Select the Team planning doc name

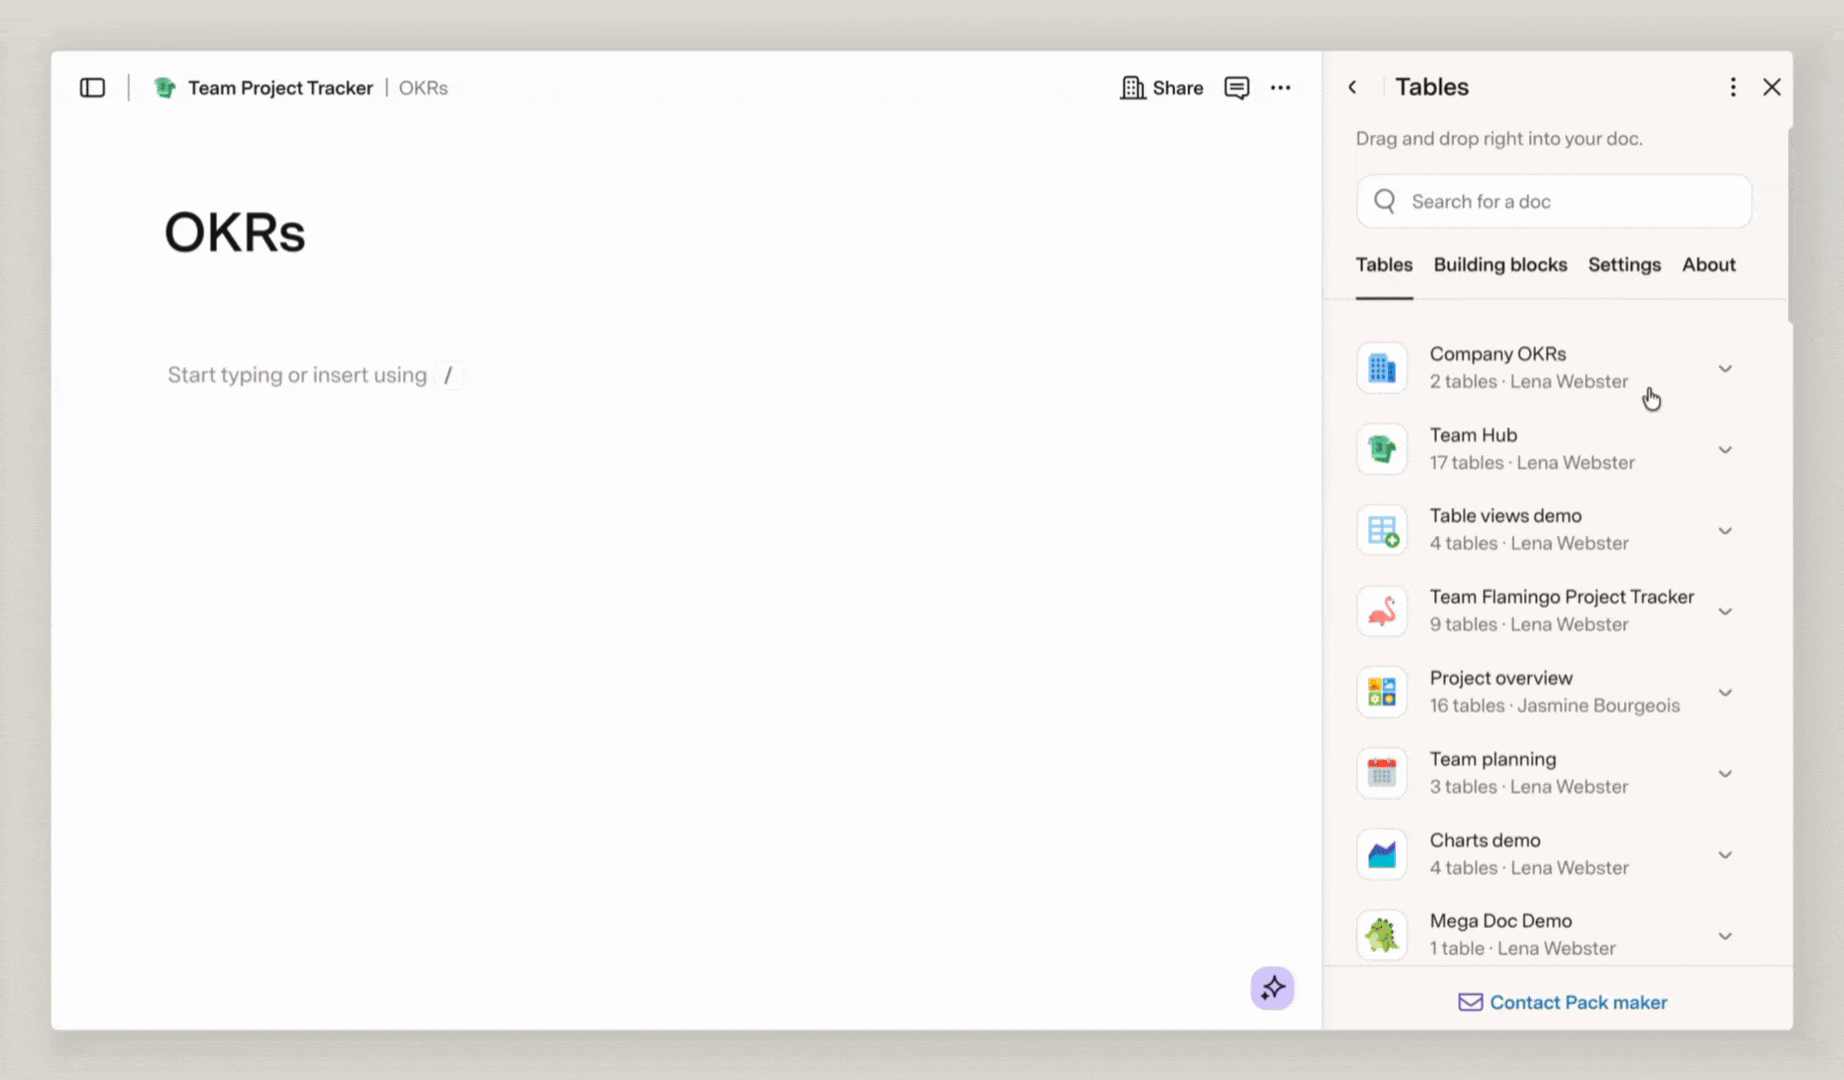coord(1493,759)
